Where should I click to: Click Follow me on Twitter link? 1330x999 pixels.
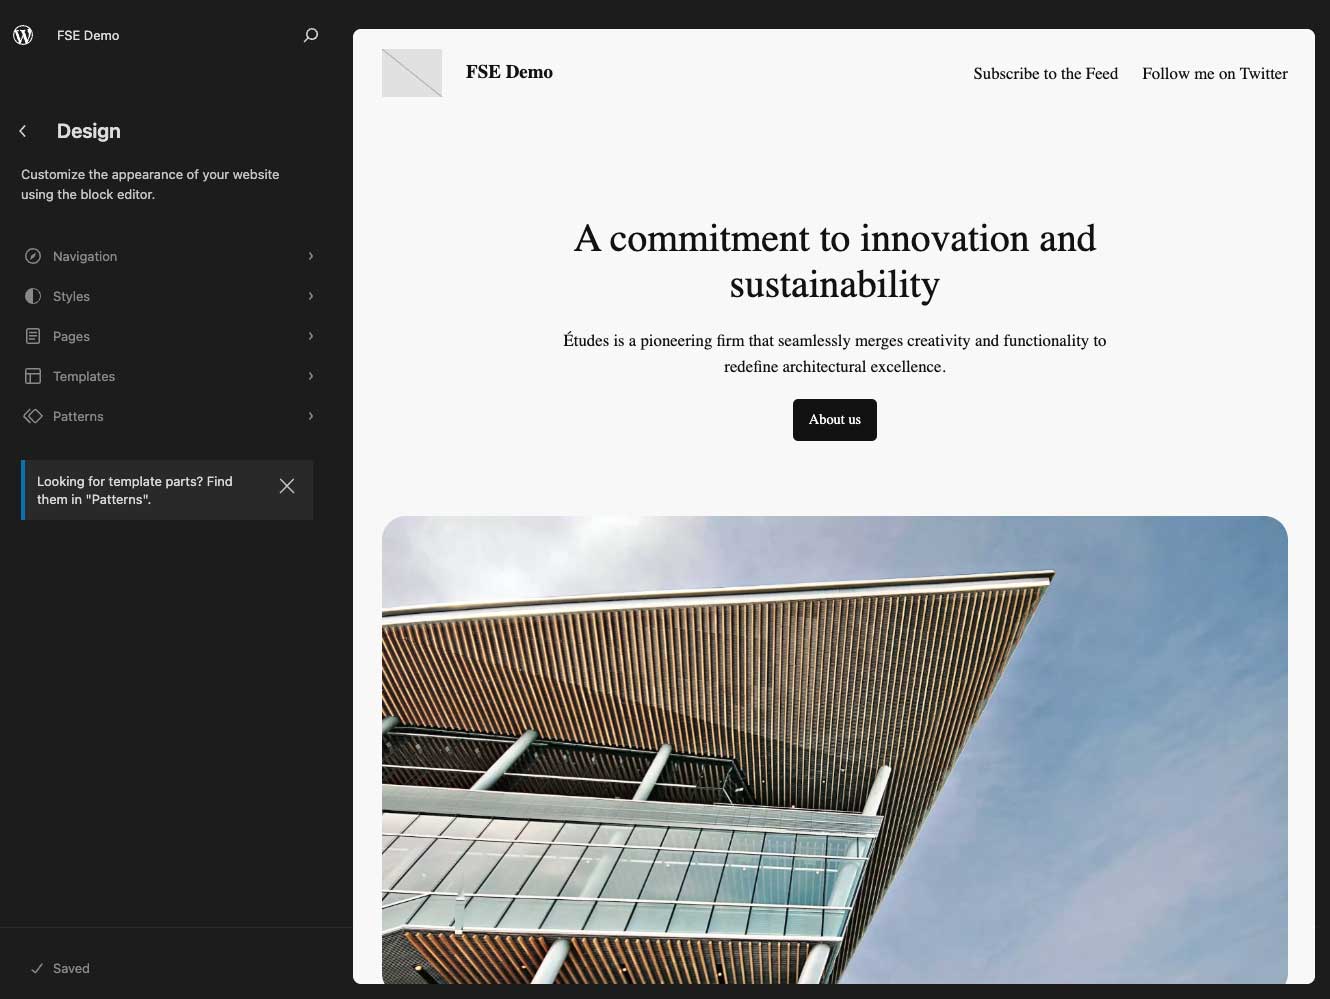[1214, 73]
